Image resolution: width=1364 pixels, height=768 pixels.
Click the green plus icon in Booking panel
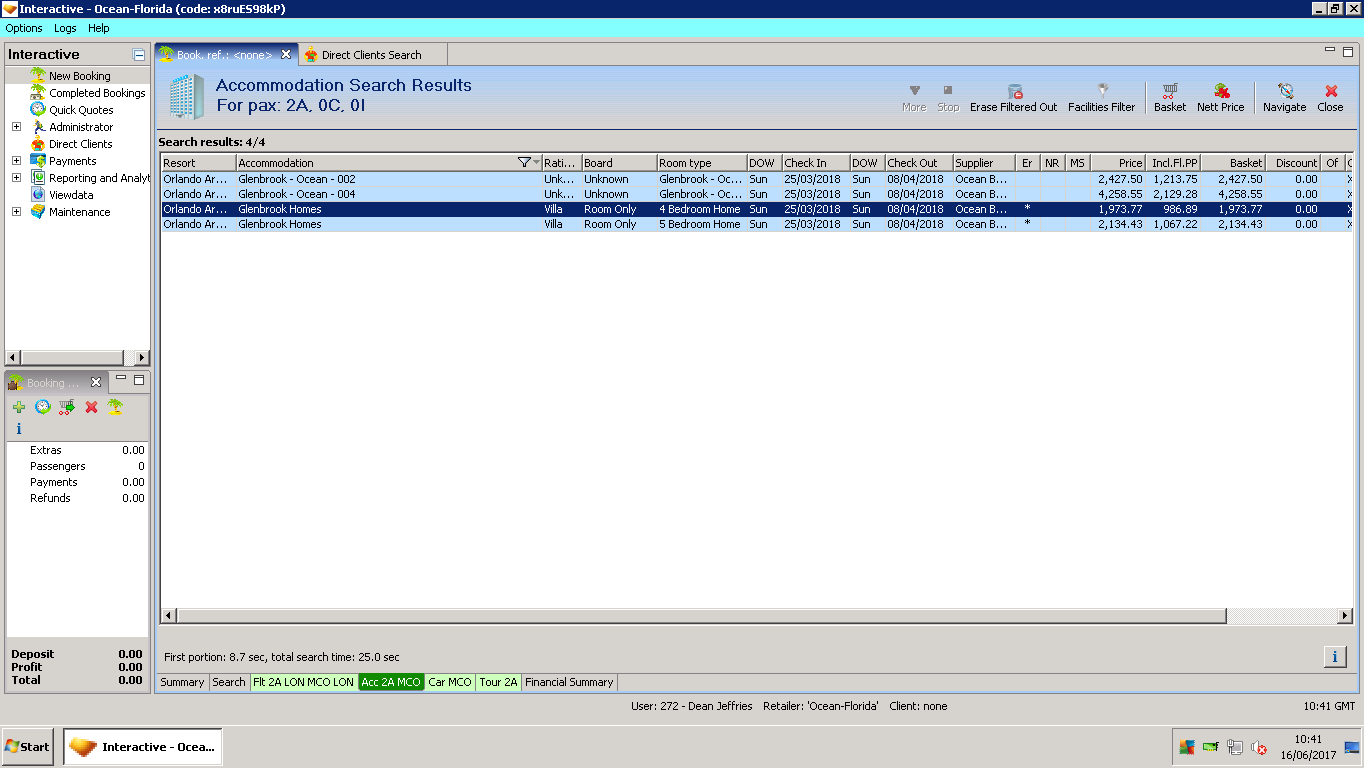click(x=19, y=407)
